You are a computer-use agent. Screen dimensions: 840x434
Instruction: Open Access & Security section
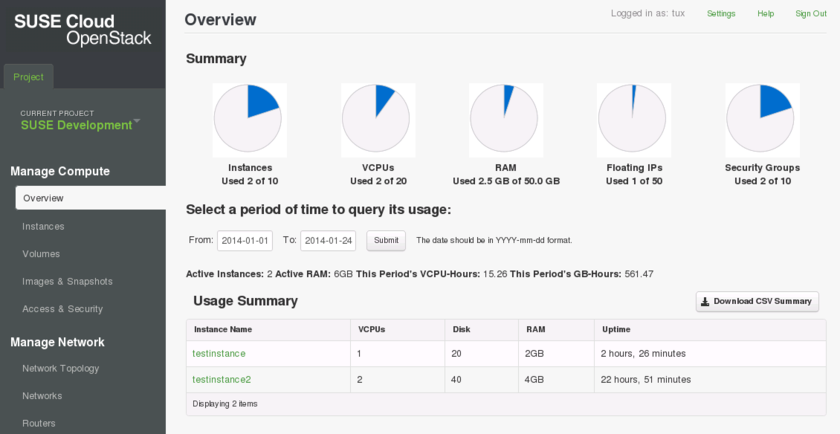62,309
